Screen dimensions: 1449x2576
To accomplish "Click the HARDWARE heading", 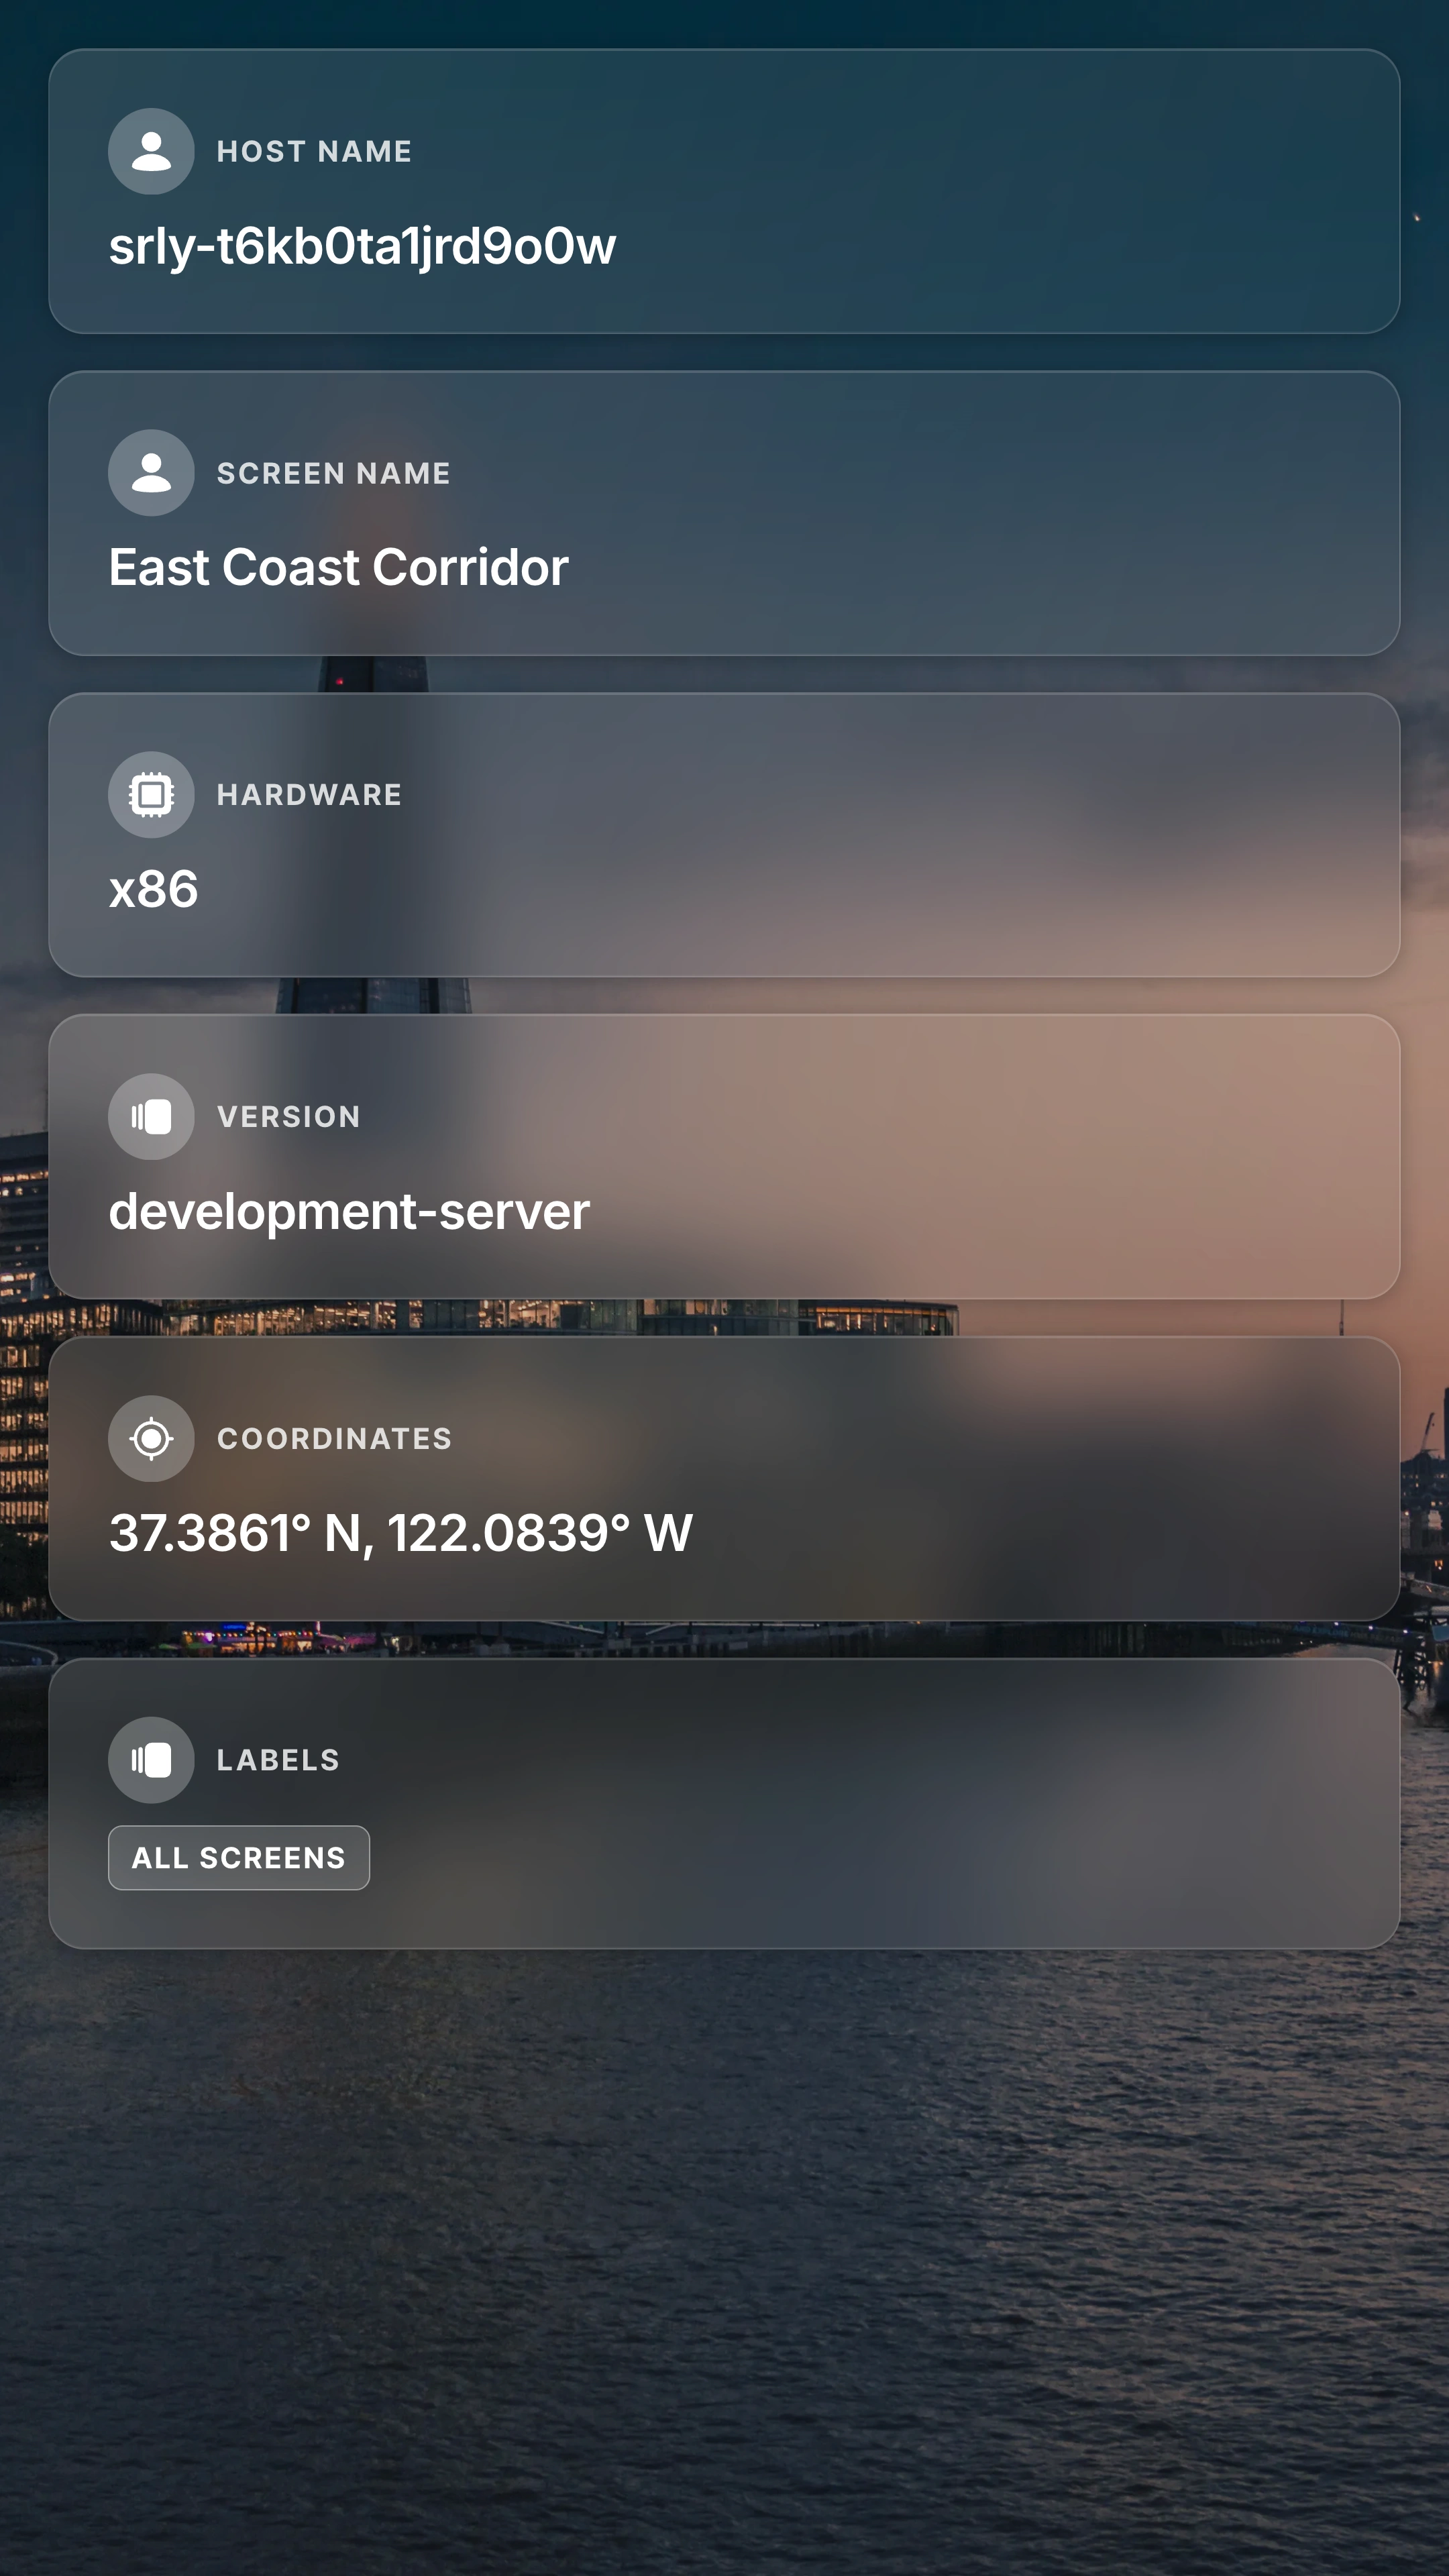I will click(309, 795).
